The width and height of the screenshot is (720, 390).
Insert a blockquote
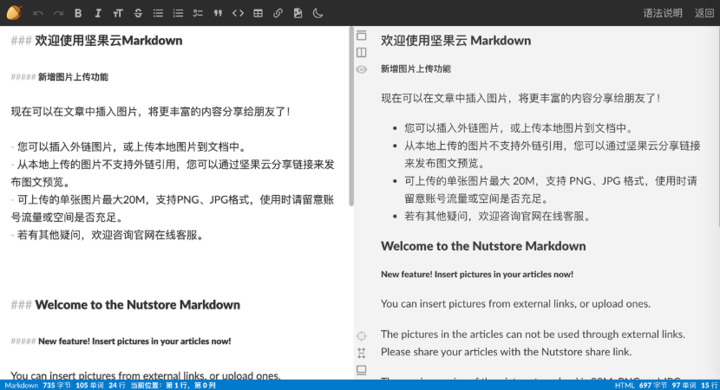coord(218,13)
